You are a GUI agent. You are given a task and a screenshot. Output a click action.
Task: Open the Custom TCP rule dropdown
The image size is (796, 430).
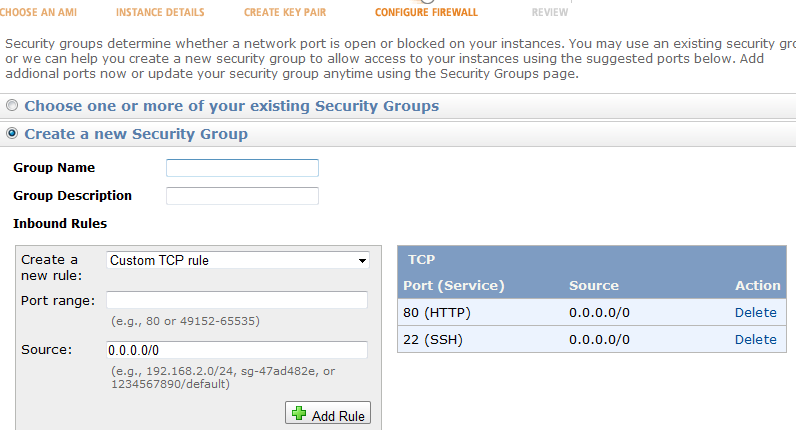(238, 260)
